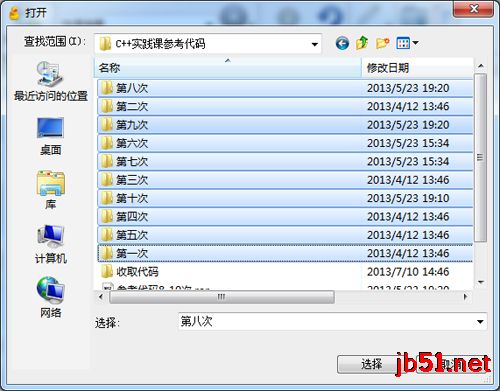The width and height of the screenshot is (500, 391).
Task: Click the folder icon of 收取代码
Action: click(x=107, y=271)
